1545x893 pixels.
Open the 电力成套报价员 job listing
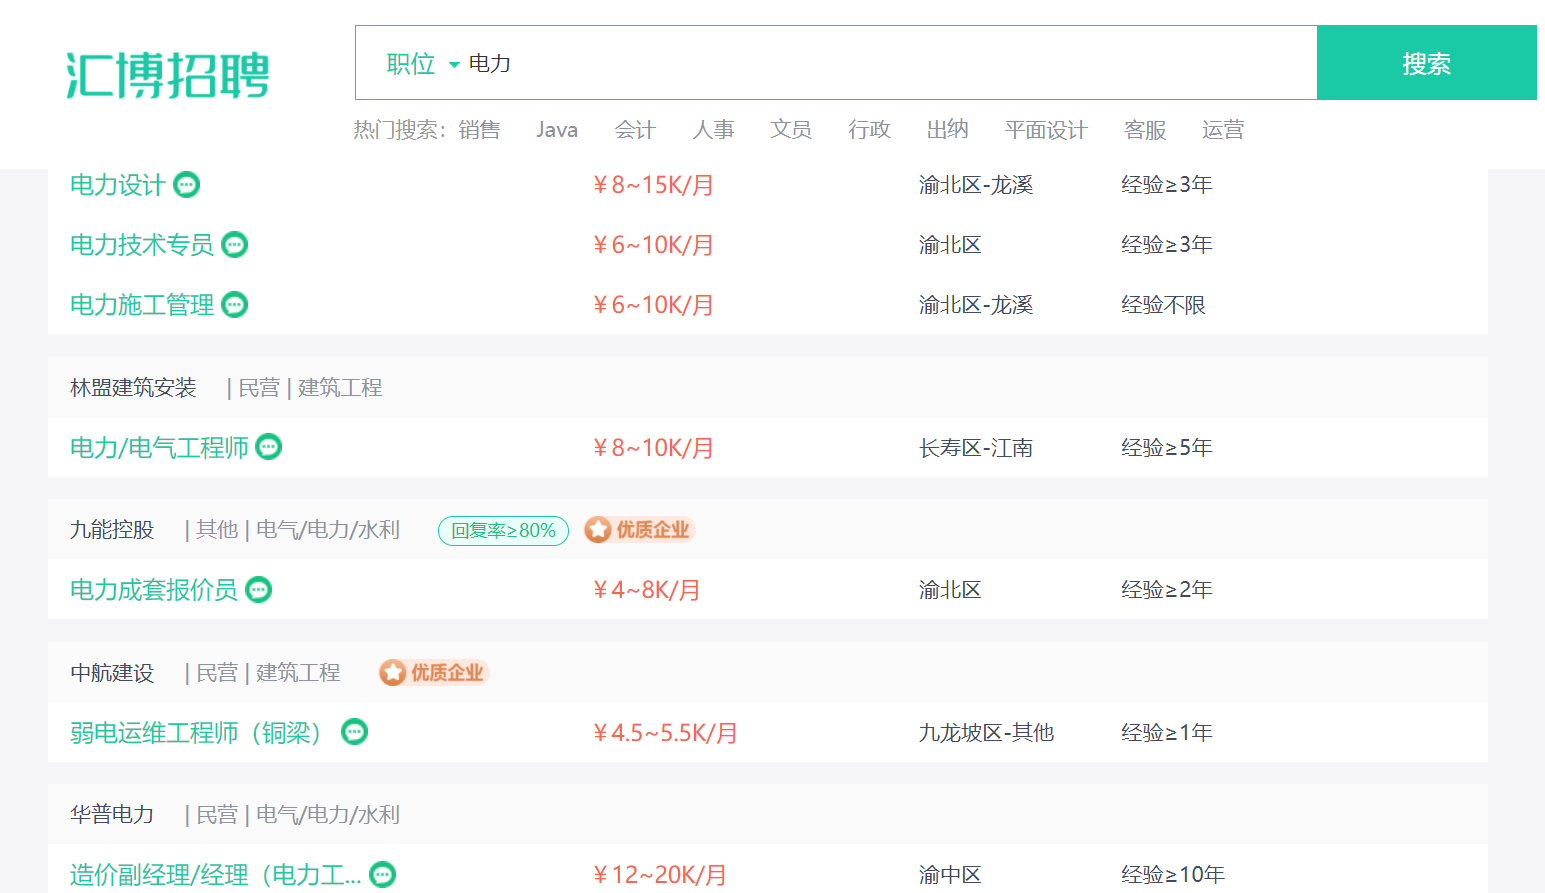pyautogui.click(x=154, y=590)
